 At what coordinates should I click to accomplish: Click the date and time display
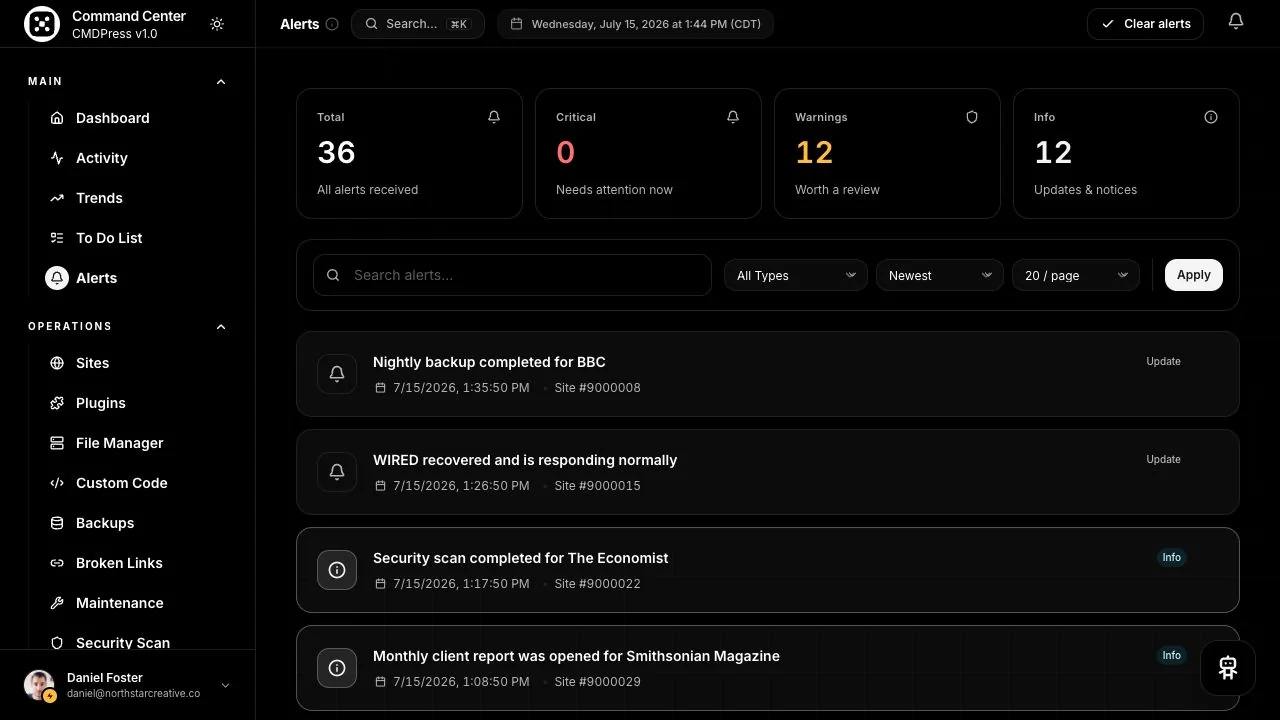pos(635,24)
